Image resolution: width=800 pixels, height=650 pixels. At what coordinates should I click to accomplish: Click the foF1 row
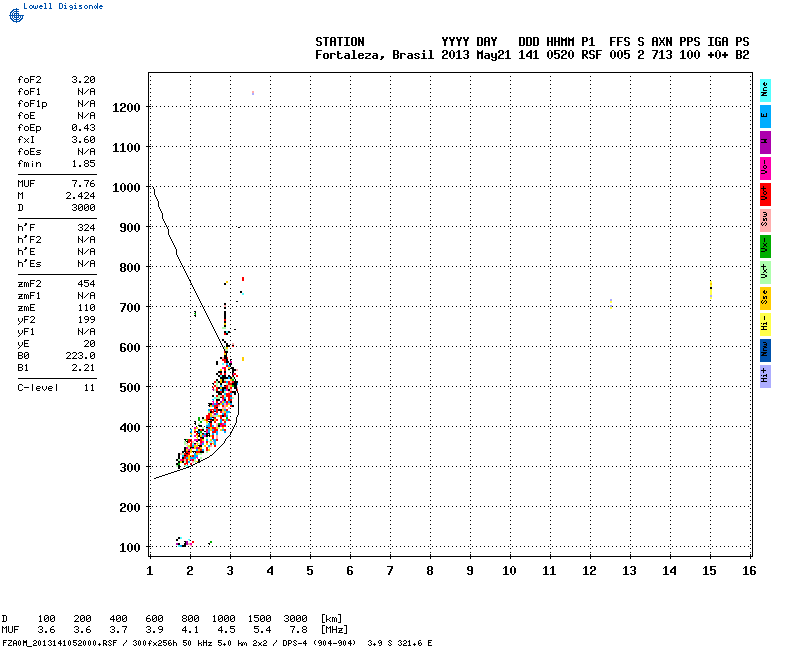pyautogui.click(x=56, y=92)
